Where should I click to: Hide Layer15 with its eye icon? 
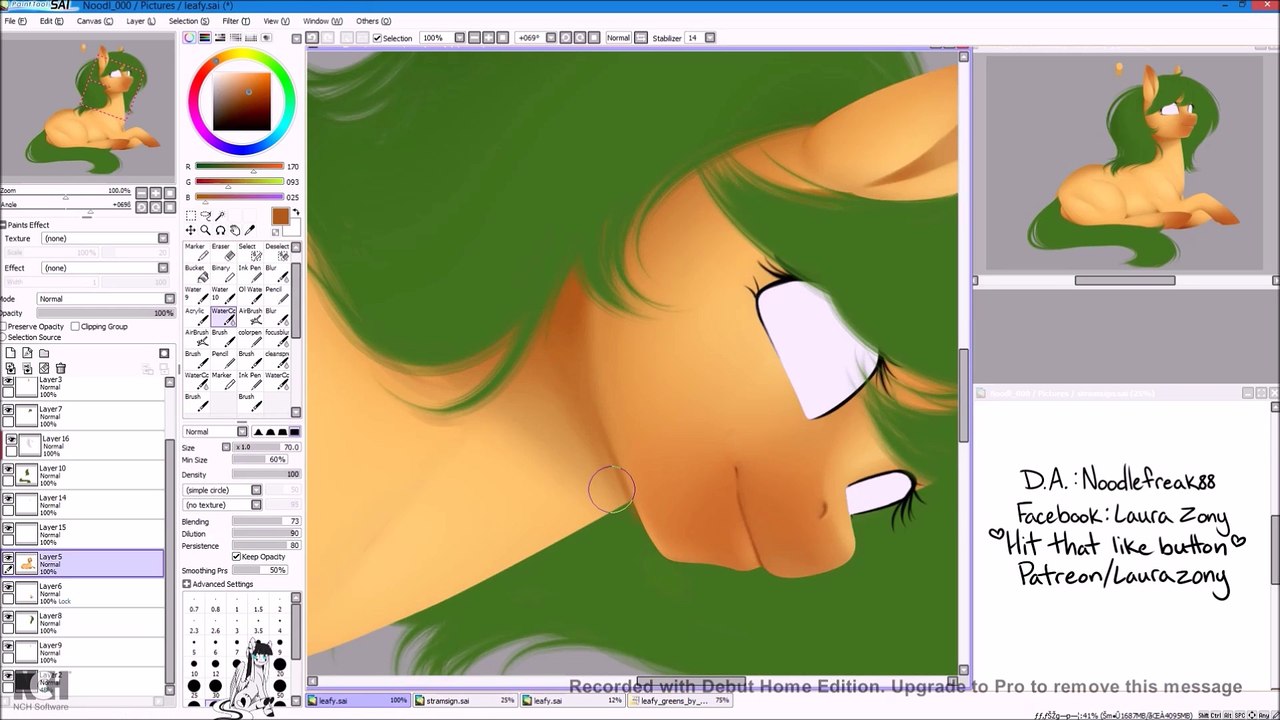click(x=8, y=527)
